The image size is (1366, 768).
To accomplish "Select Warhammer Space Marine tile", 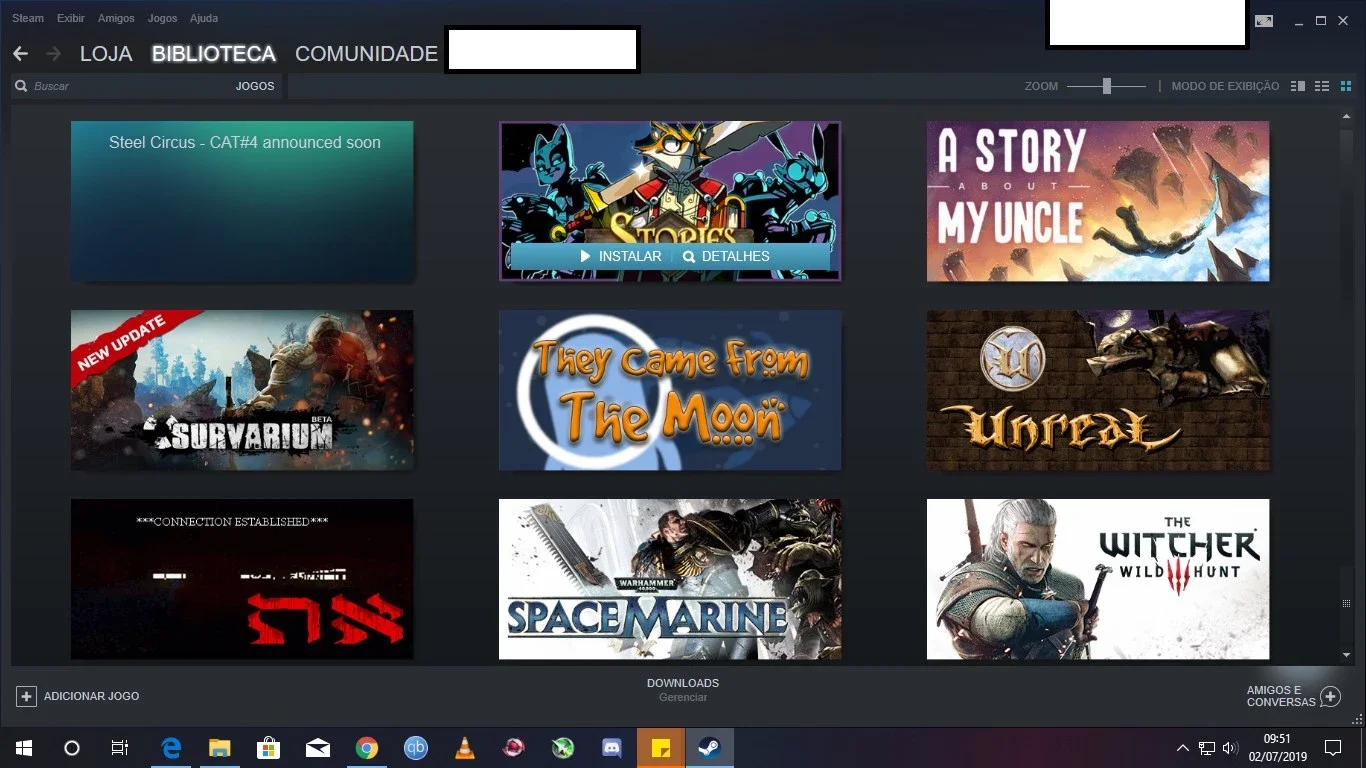I will [x=670, y=579].
